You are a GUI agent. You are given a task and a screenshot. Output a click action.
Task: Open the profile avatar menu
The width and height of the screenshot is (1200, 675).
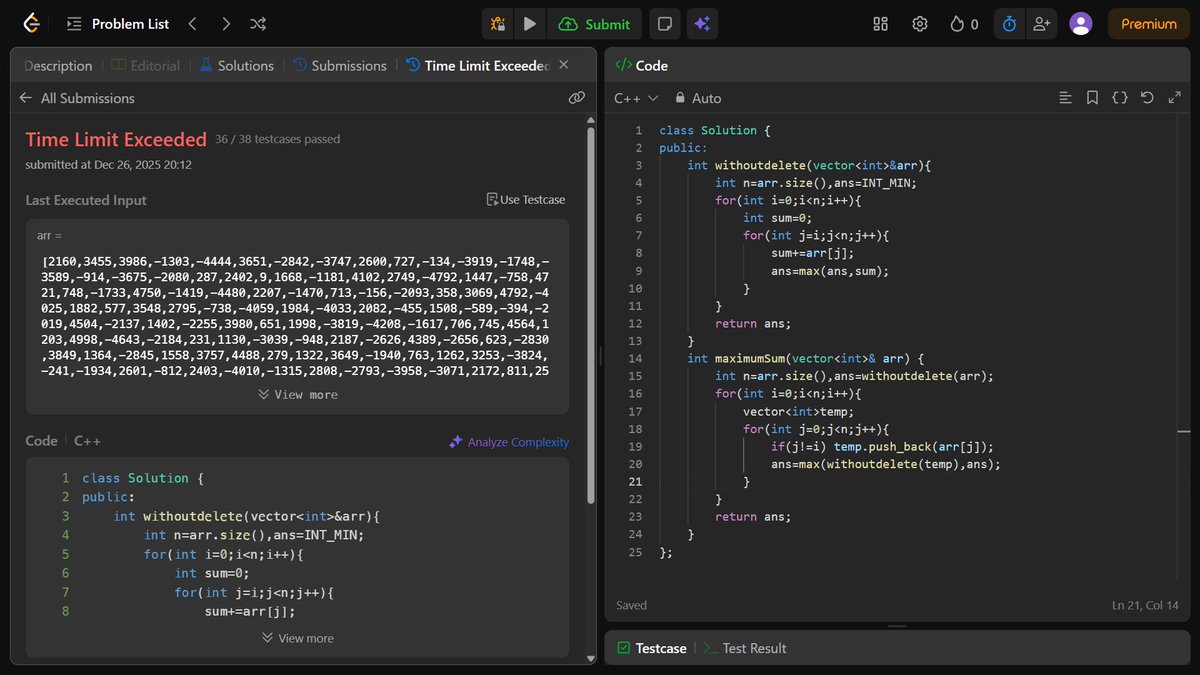(x=1080, y=24)
